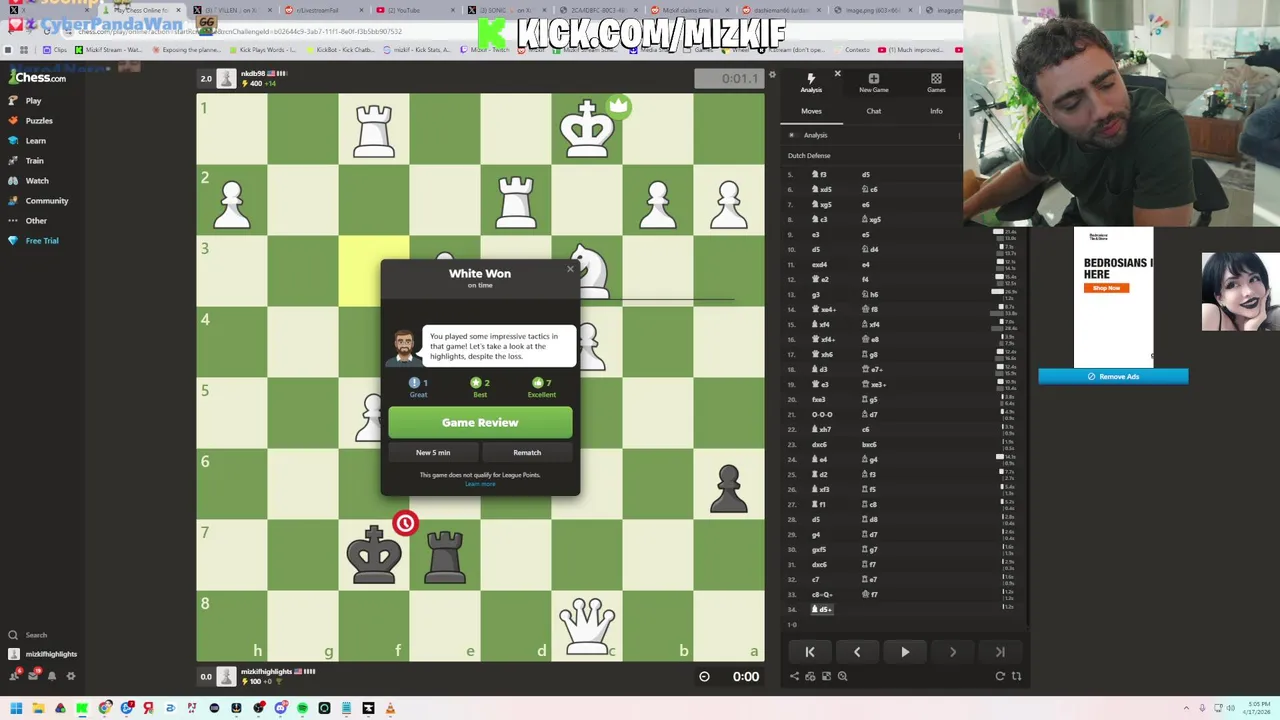Open the notifications bell icon
The width and height of the screenshot is (1280, 720).
52,676
